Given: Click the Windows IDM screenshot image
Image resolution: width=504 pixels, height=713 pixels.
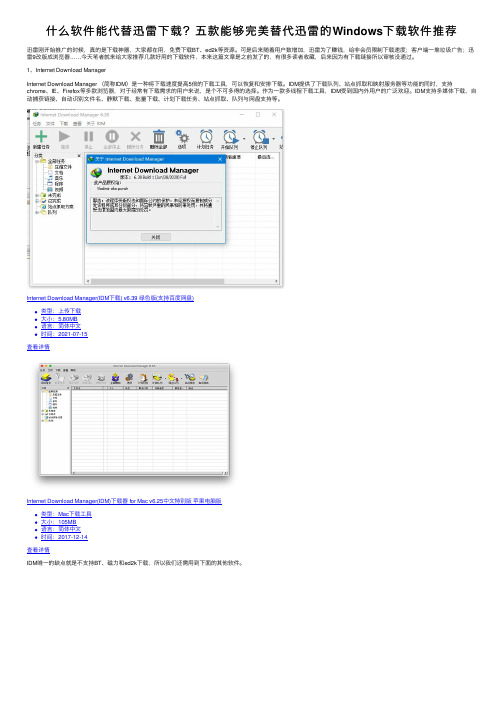Looking at the screenshot, I should click(x=156, y=198).
